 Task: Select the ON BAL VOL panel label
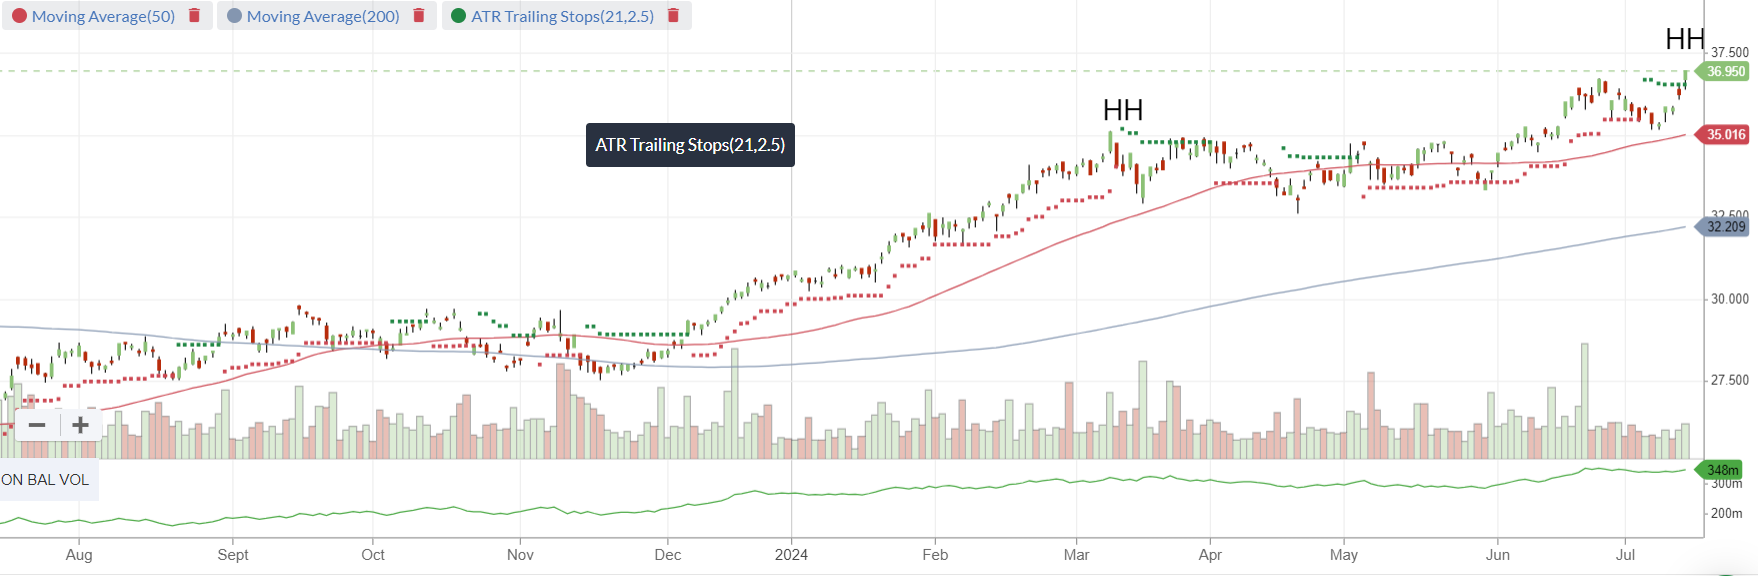[x=45, y=480]
